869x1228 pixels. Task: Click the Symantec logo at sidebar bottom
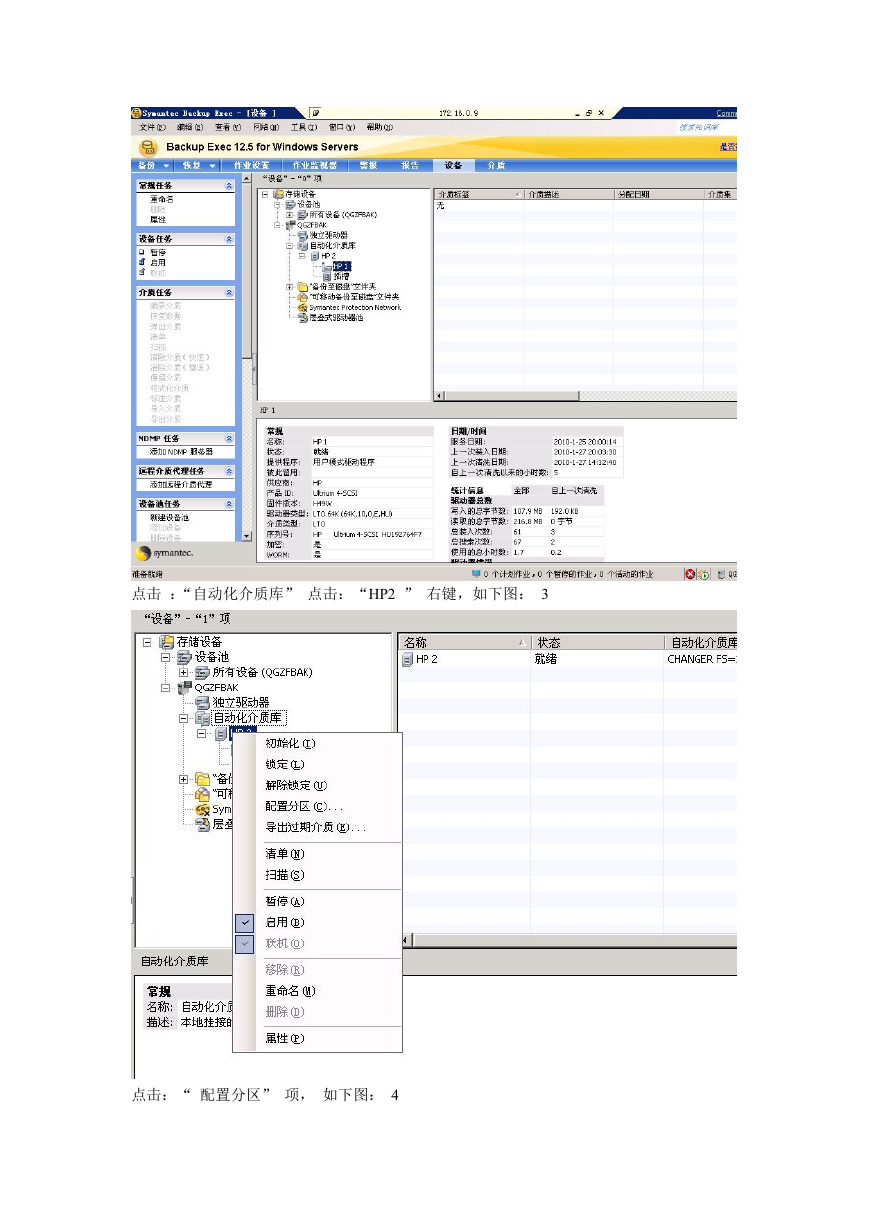click(x=165, y=553)
